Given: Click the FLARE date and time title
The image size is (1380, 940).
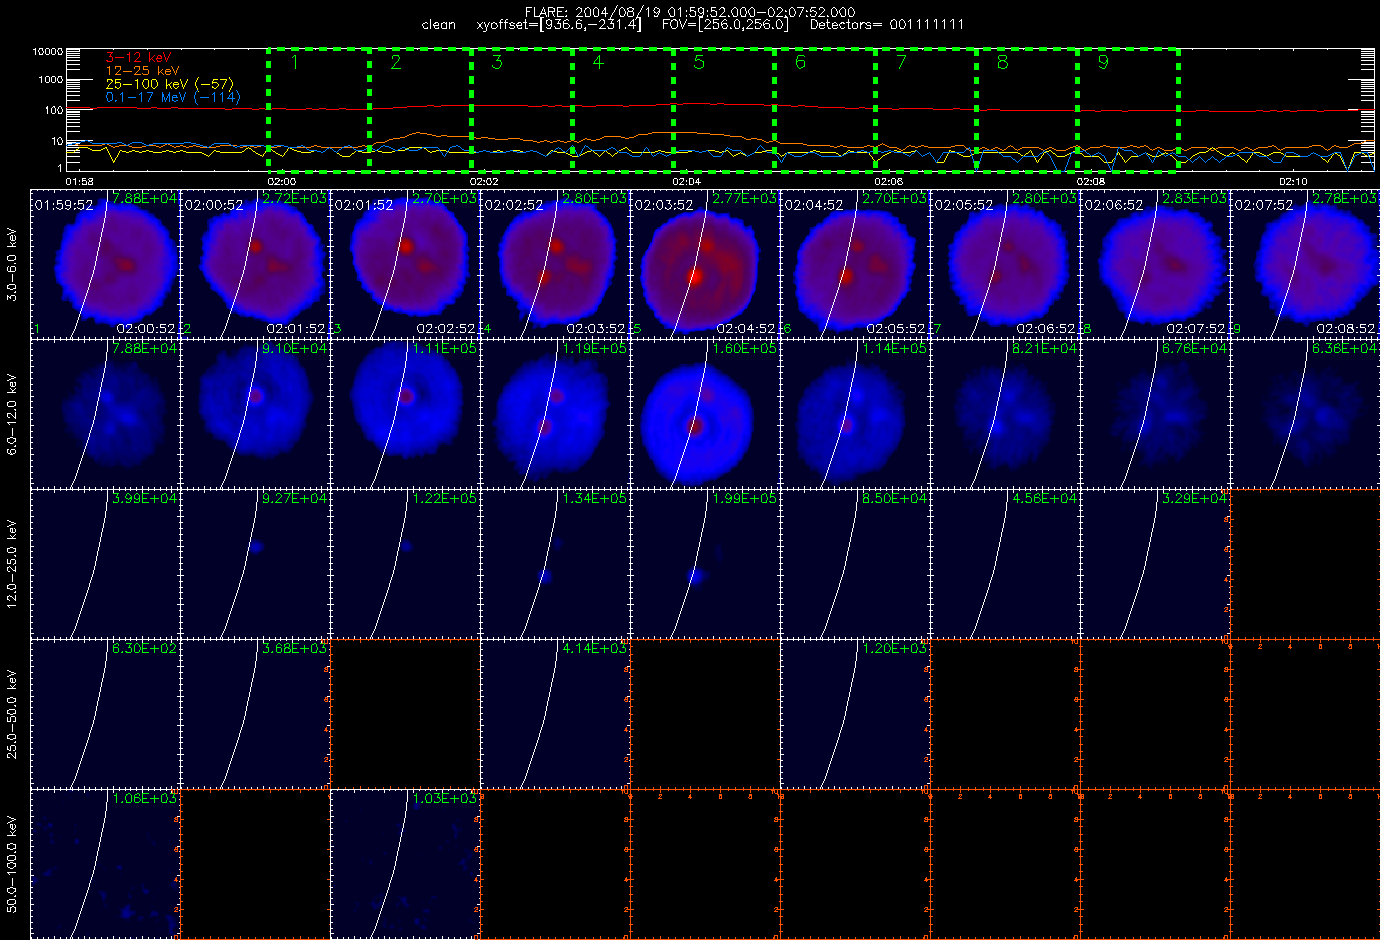Looking at the screenshot, I should pos(690,12).
